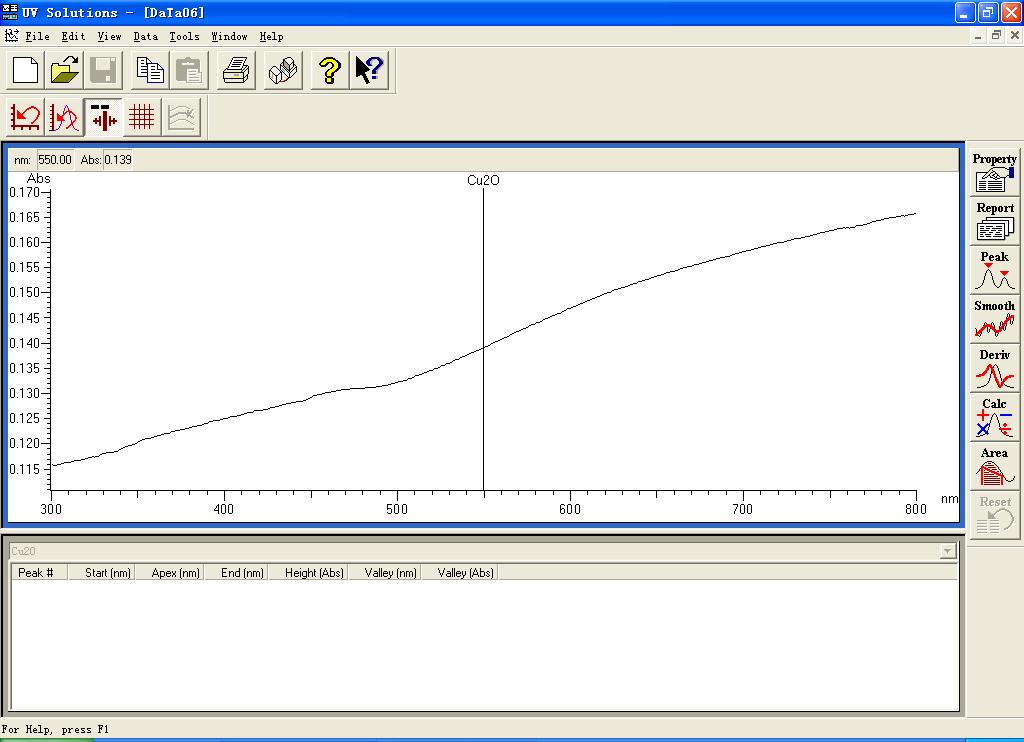Maximize the UV Solutions main window

click(988, 12)
